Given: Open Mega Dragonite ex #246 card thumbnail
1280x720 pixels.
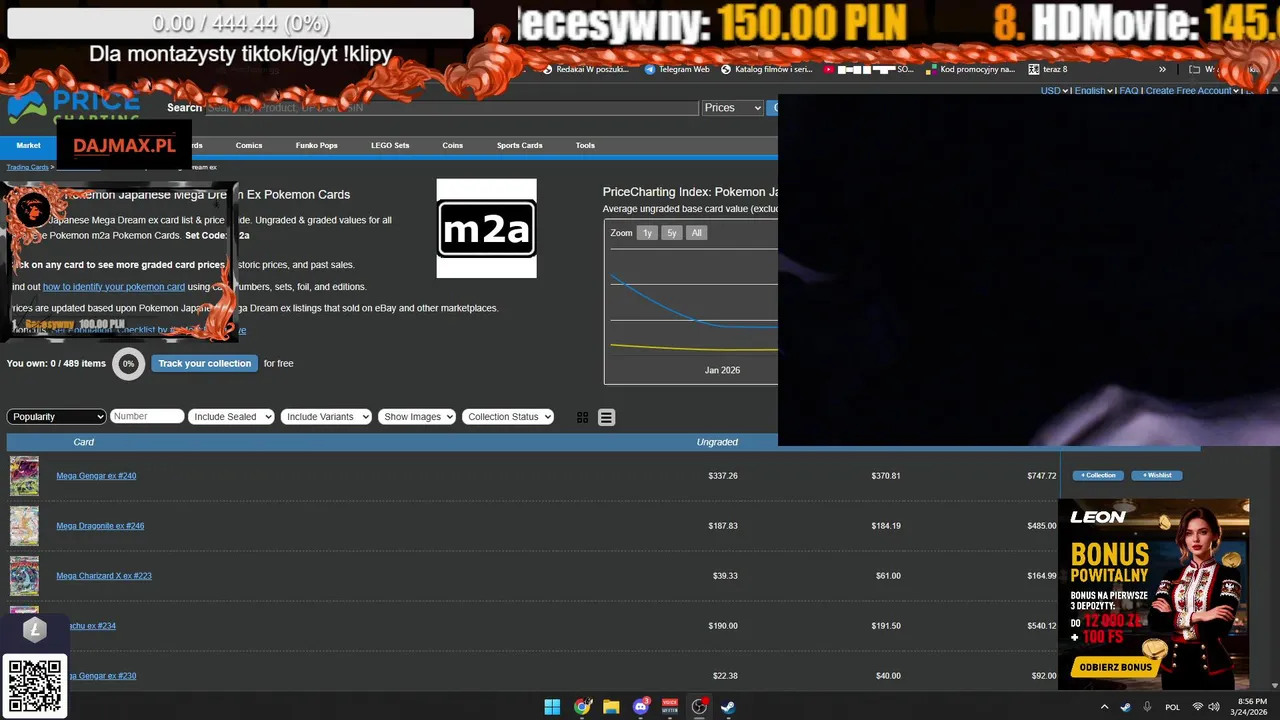Looking at the screenshot, I should (24, 526).
